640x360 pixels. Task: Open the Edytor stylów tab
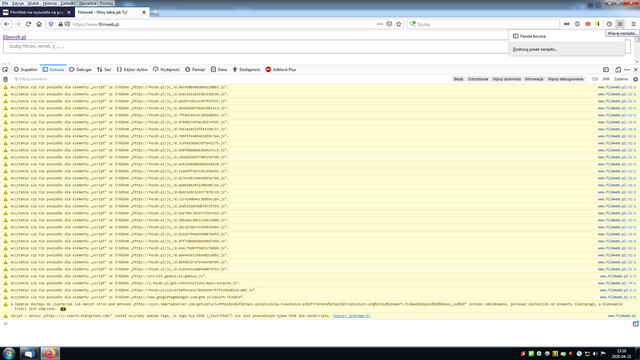132,70
